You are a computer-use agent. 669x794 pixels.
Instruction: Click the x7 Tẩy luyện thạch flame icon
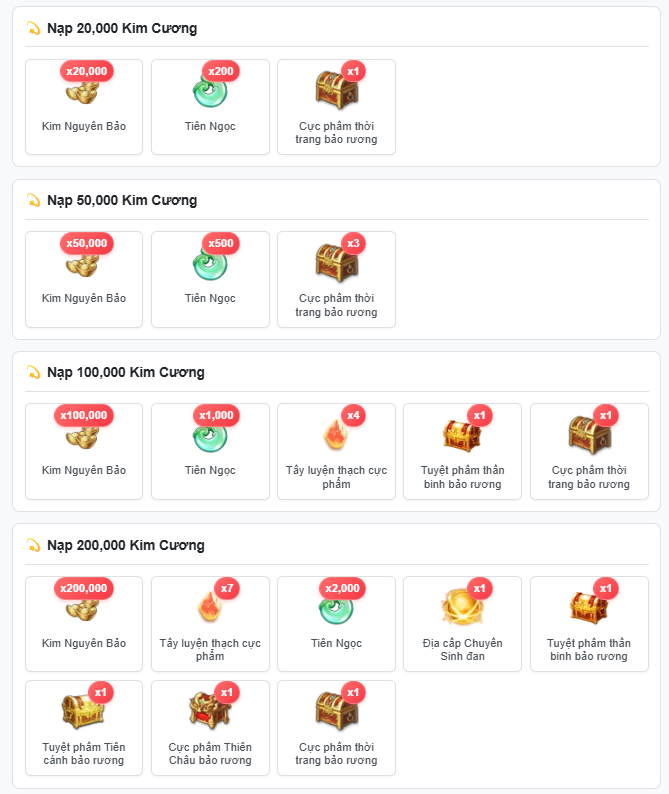point(210,608)
